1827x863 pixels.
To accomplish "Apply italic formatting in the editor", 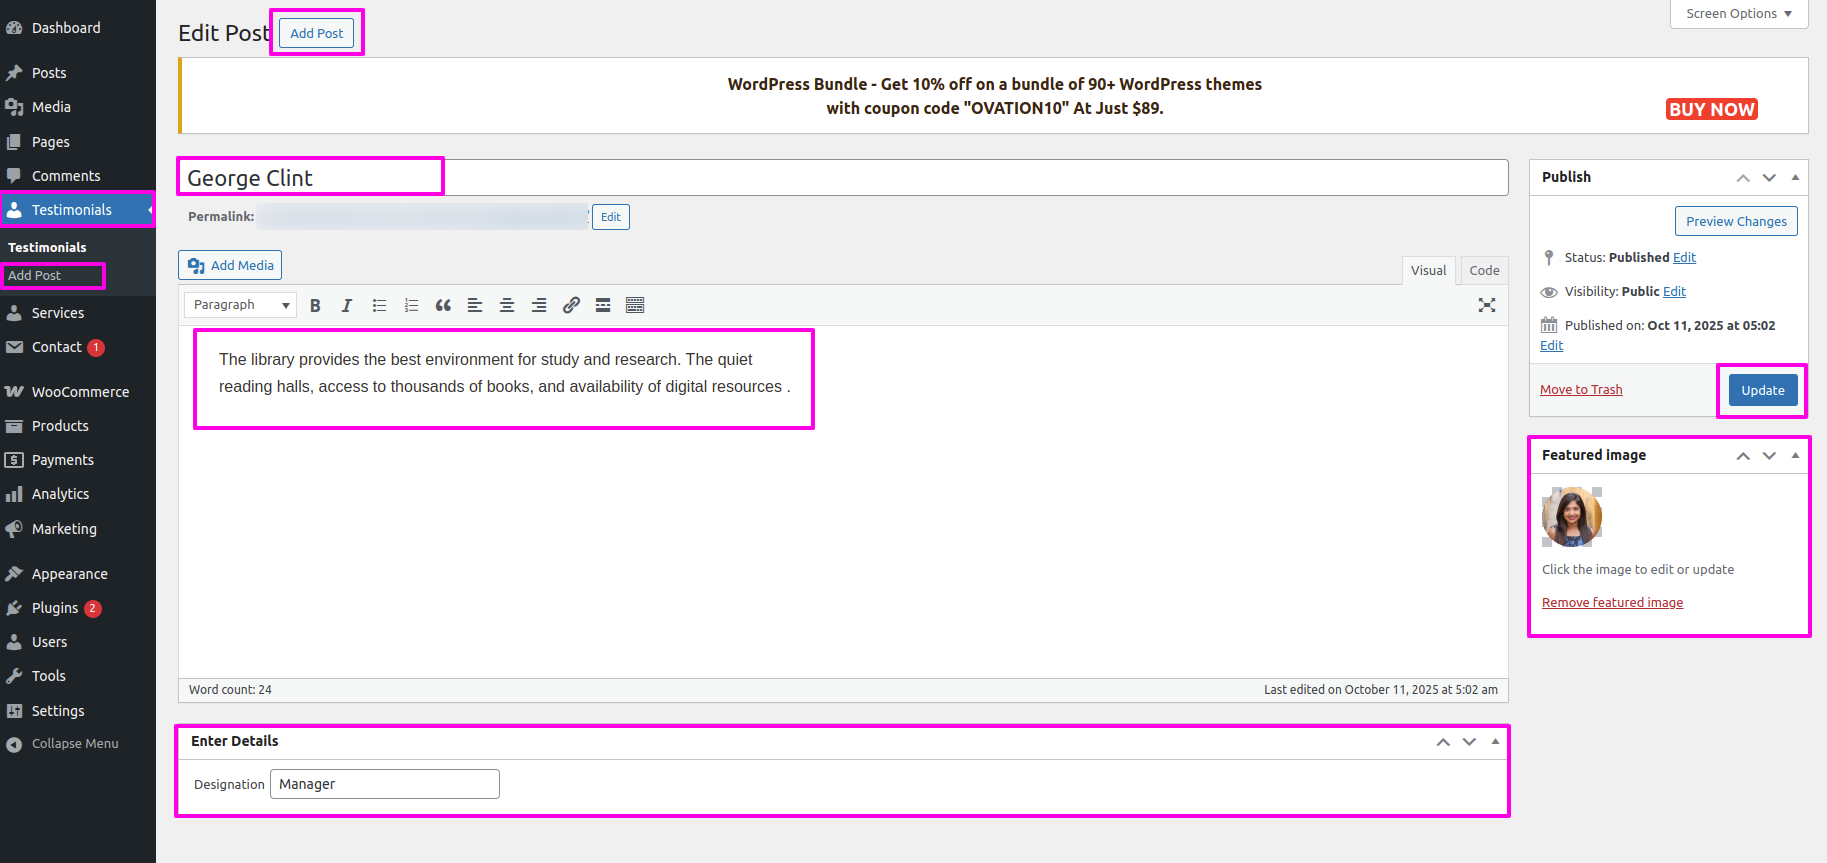I will tap(347, 306).
